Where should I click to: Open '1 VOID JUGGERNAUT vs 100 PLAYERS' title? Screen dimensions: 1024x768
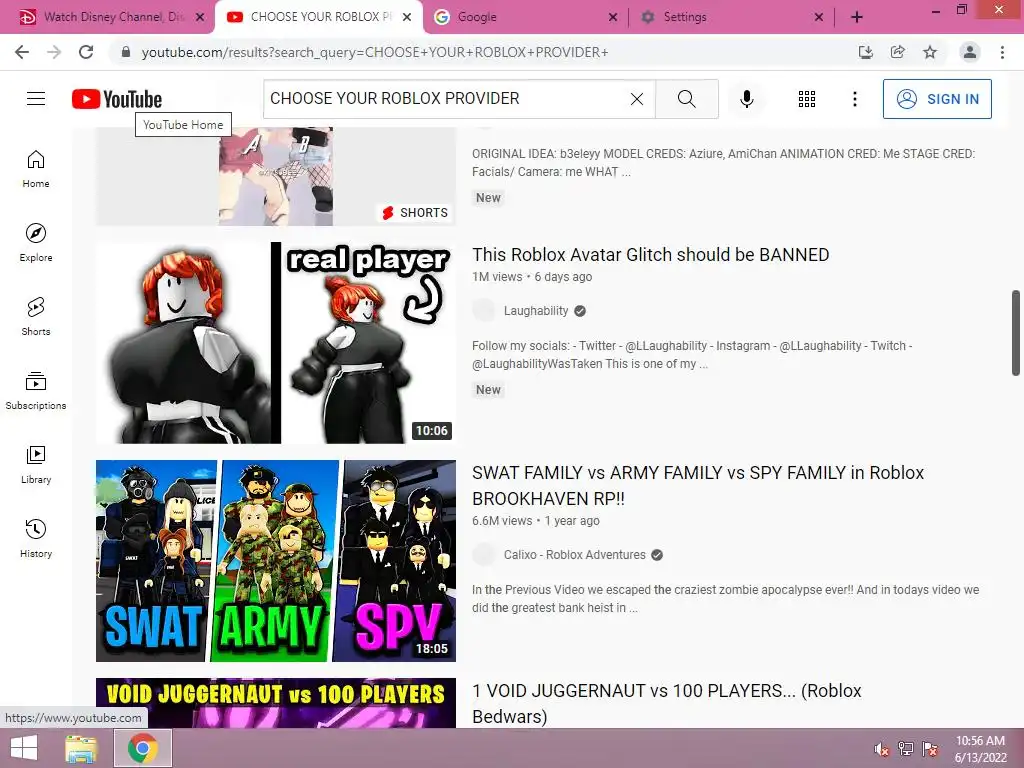click(x=667, y=703)
